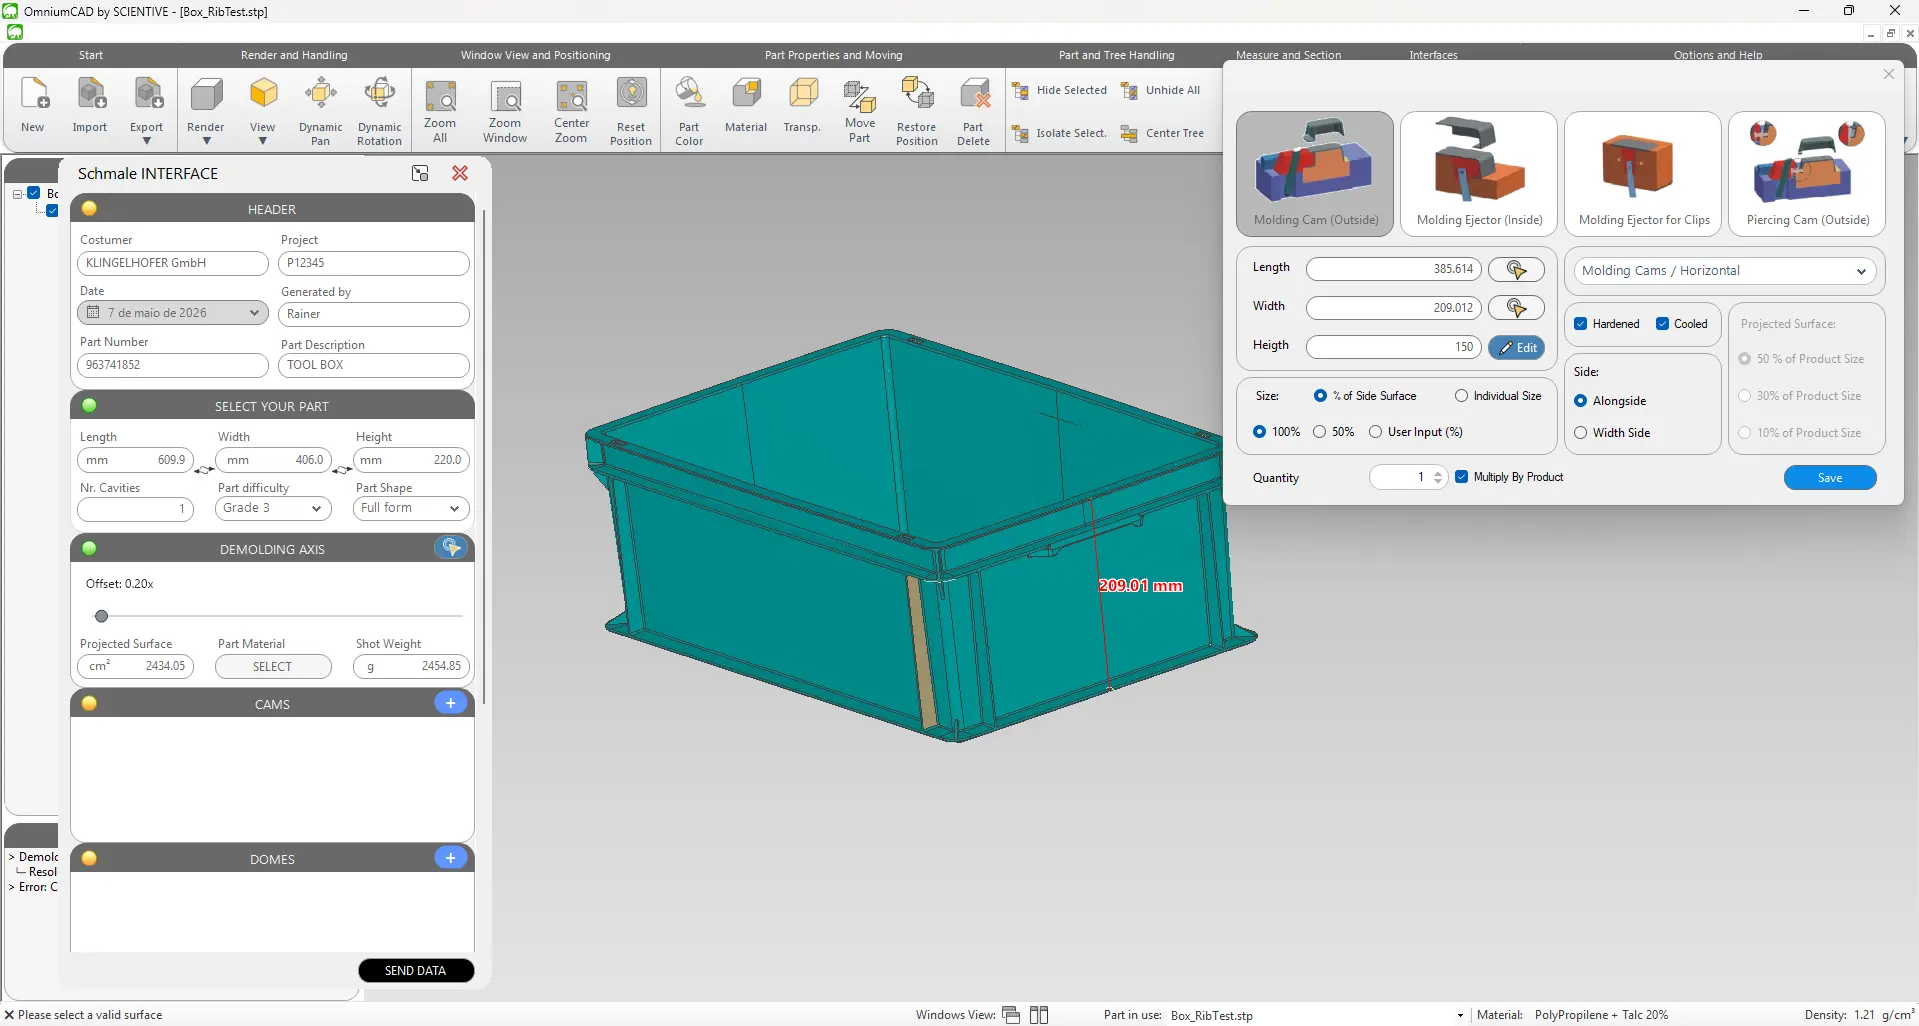The width and height of the screenshot is (1919, 1026).
Task: Add a new cam with the CAMS plus button
Action: pos(451,703)
